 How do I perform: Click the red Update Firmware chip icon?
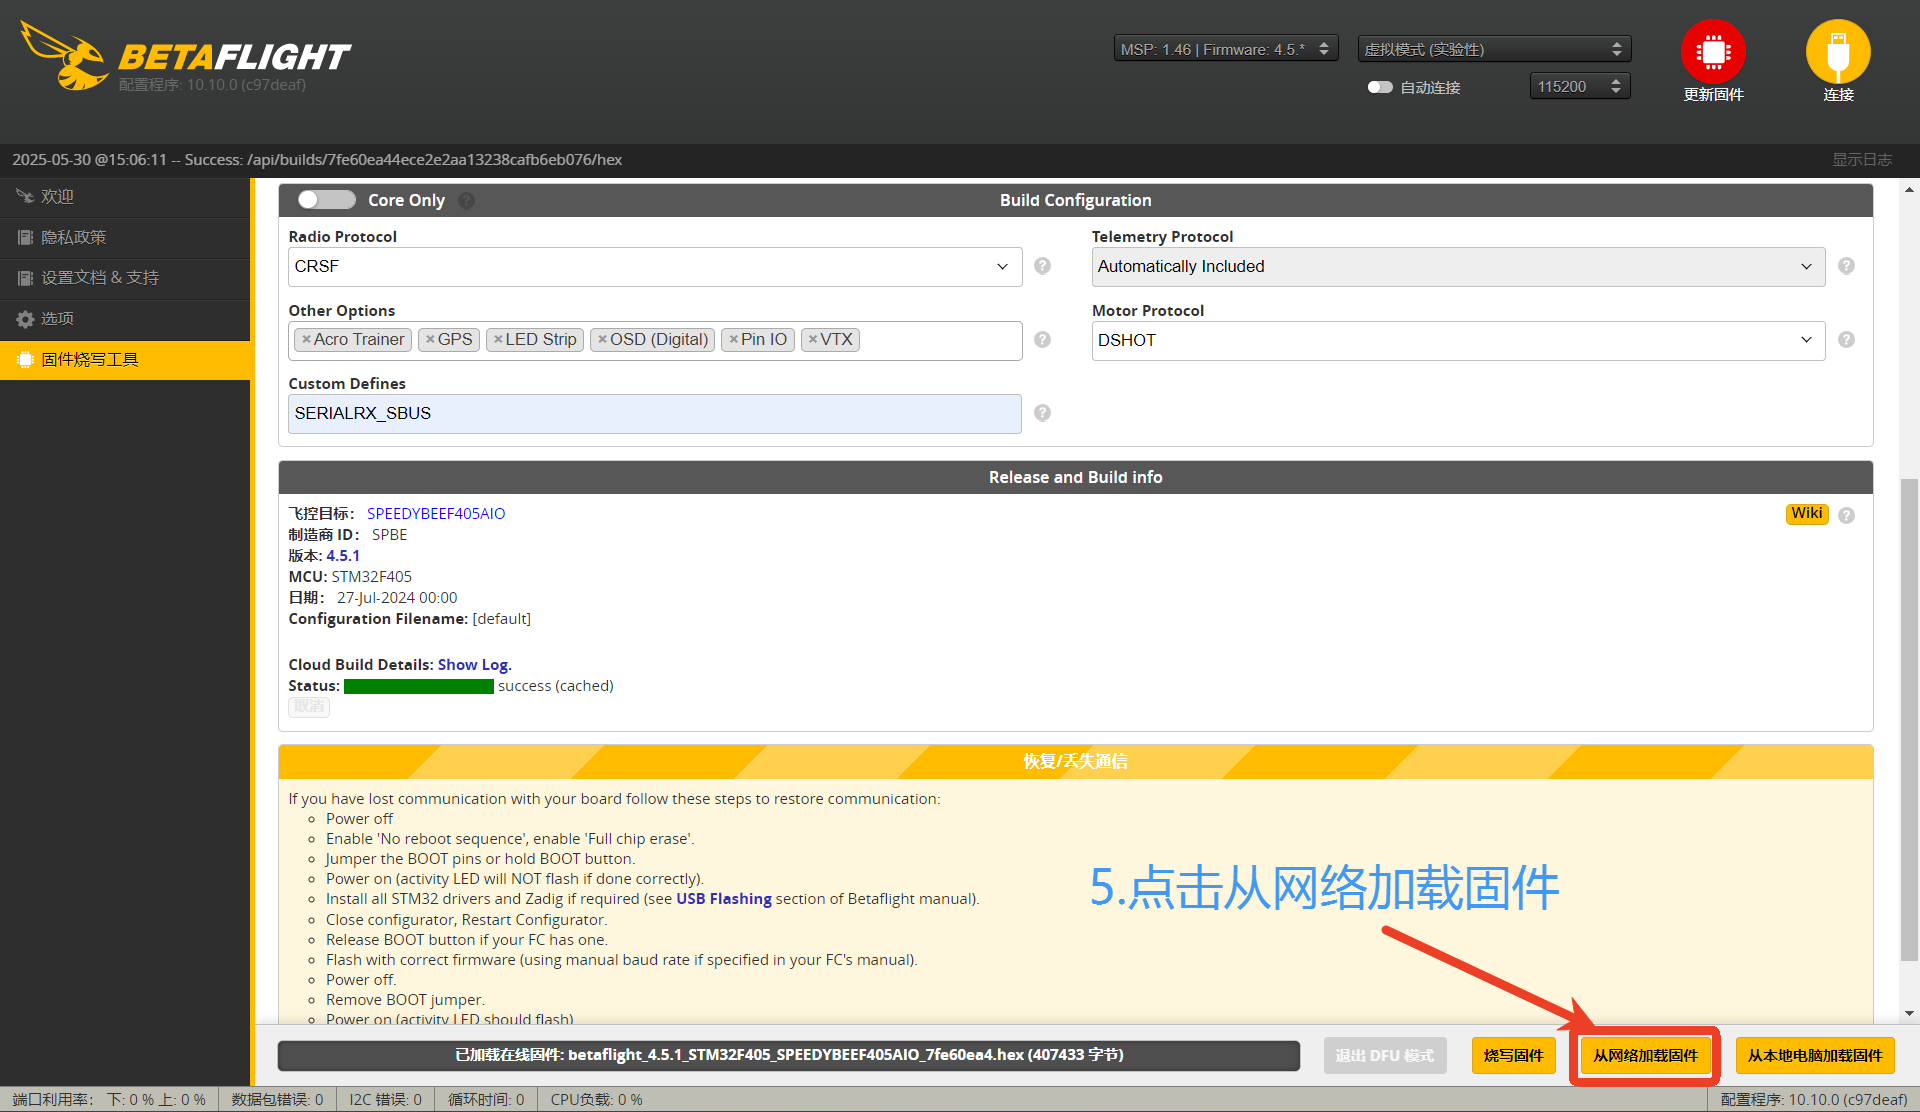point(1713,52)
